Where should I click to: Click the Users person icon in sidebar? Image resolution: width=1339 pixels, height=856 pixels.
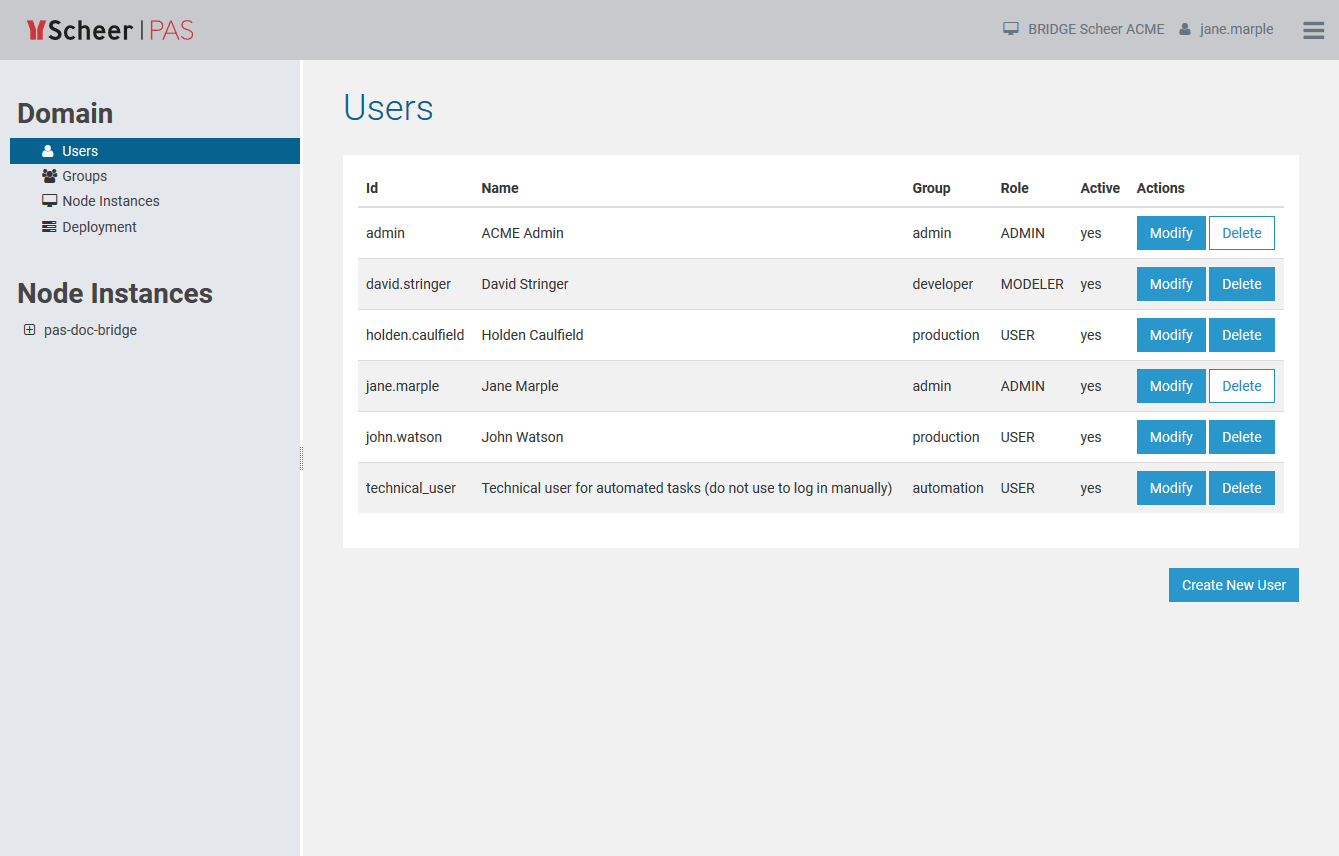[48, 151]
